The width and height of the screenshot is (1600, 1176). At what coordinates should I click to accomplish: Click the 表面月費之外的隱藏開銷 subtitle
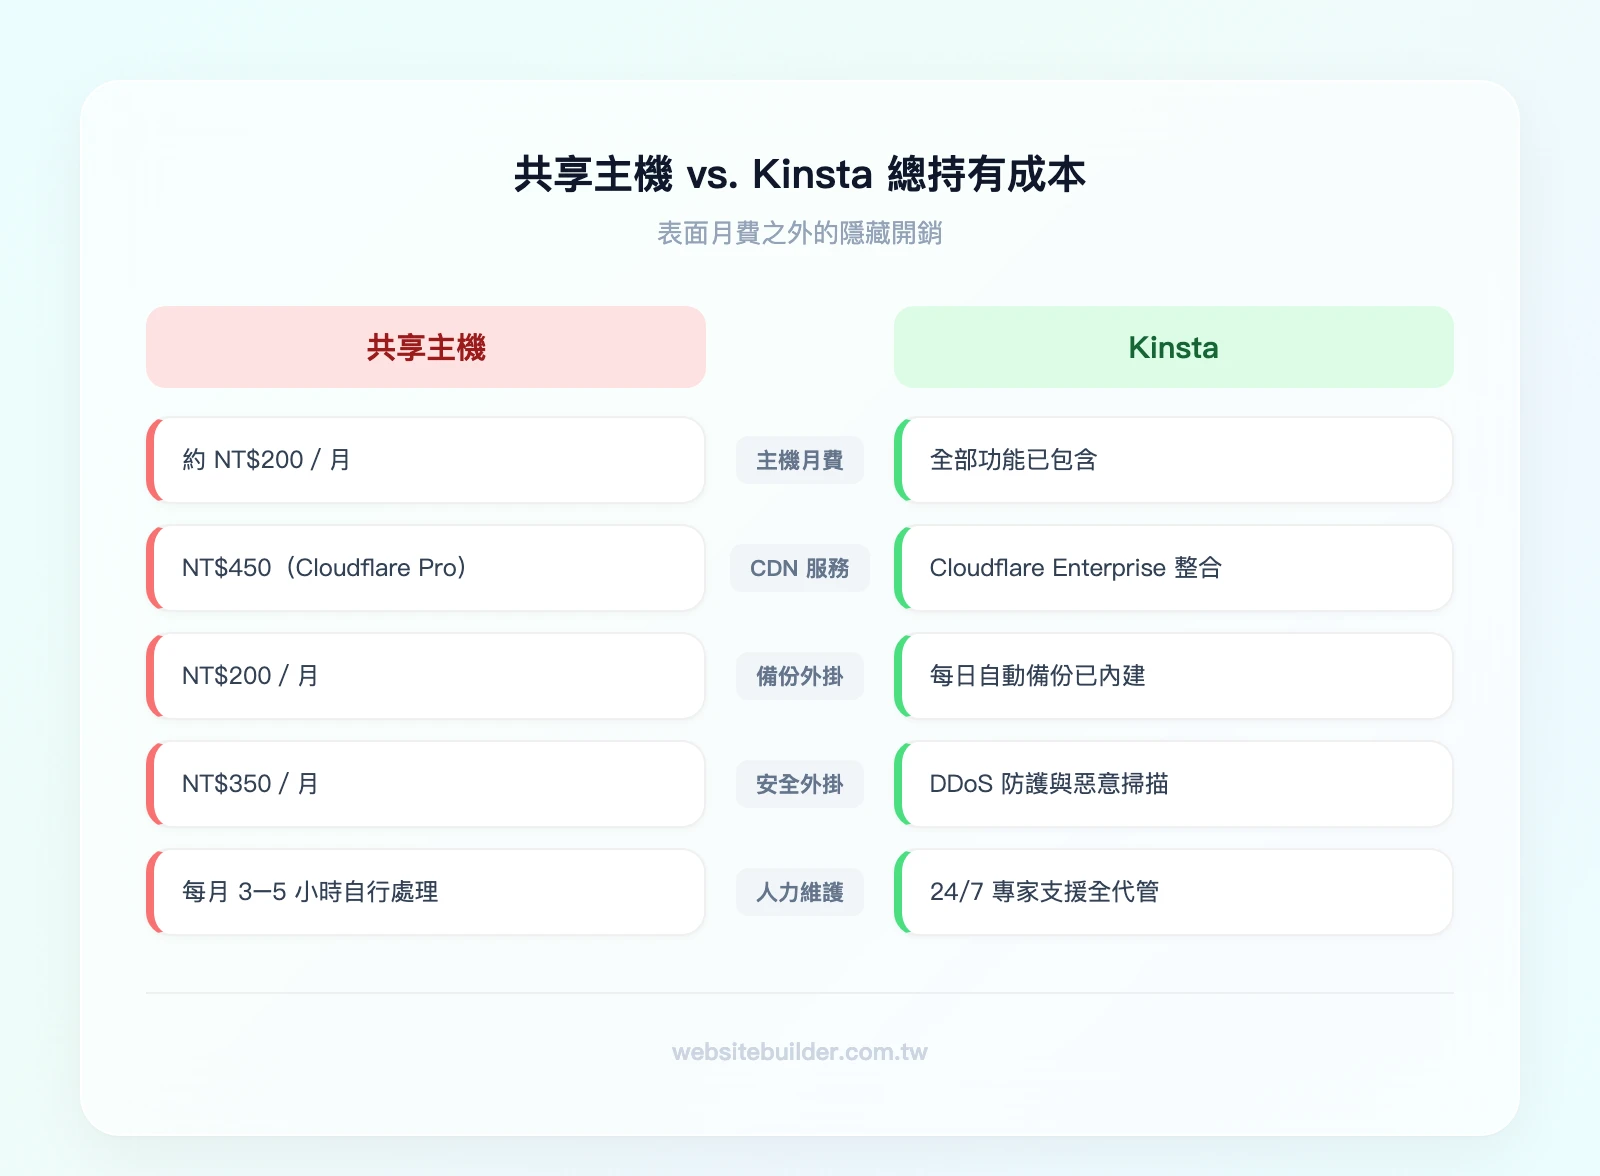[800, 234]
